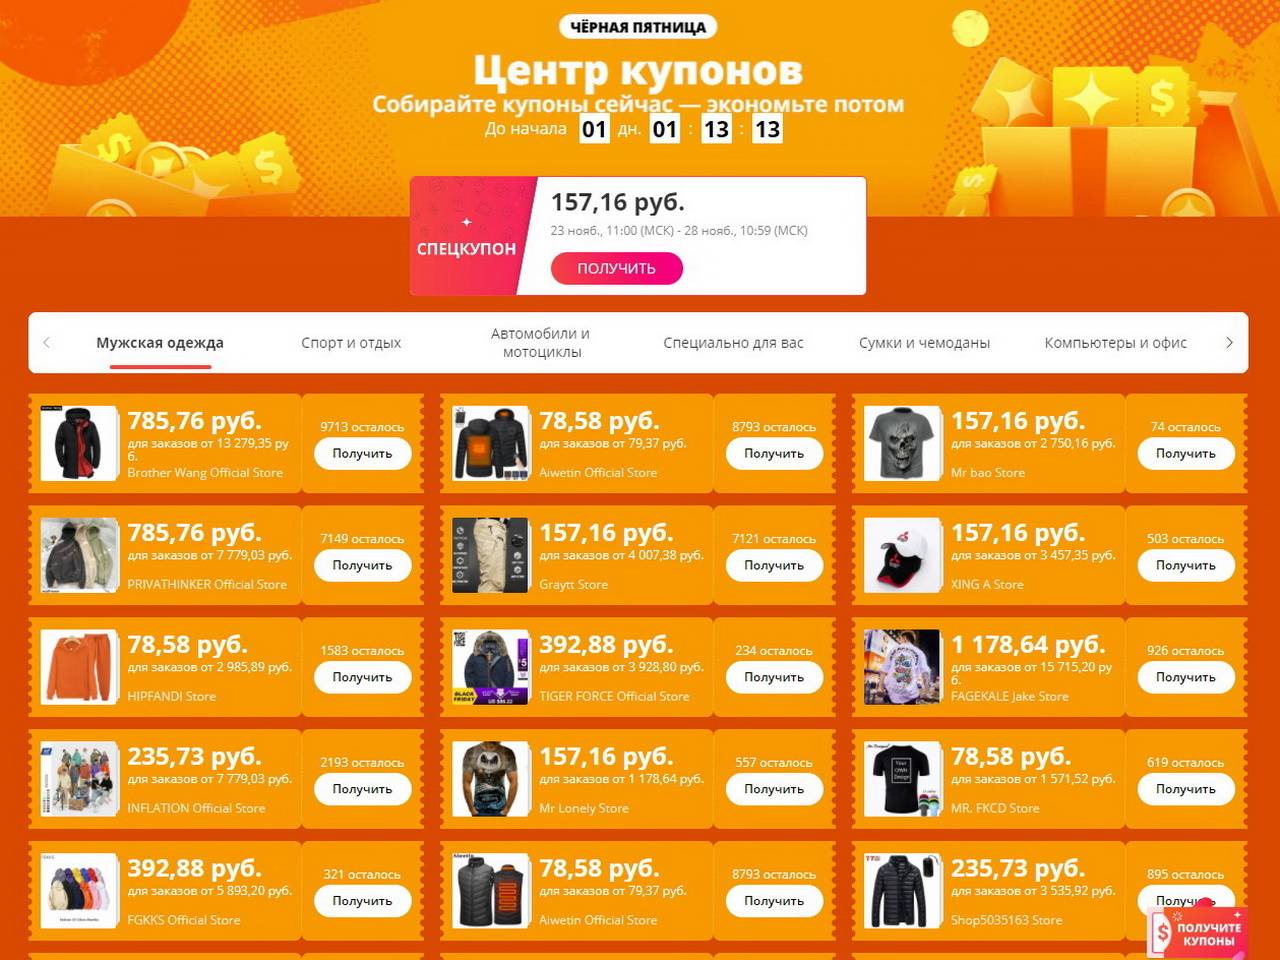Open the heated vest thumbnail from Aiwetin store
The width and height of the screenshot is (1280, 960).
click(x=491, y=891)
